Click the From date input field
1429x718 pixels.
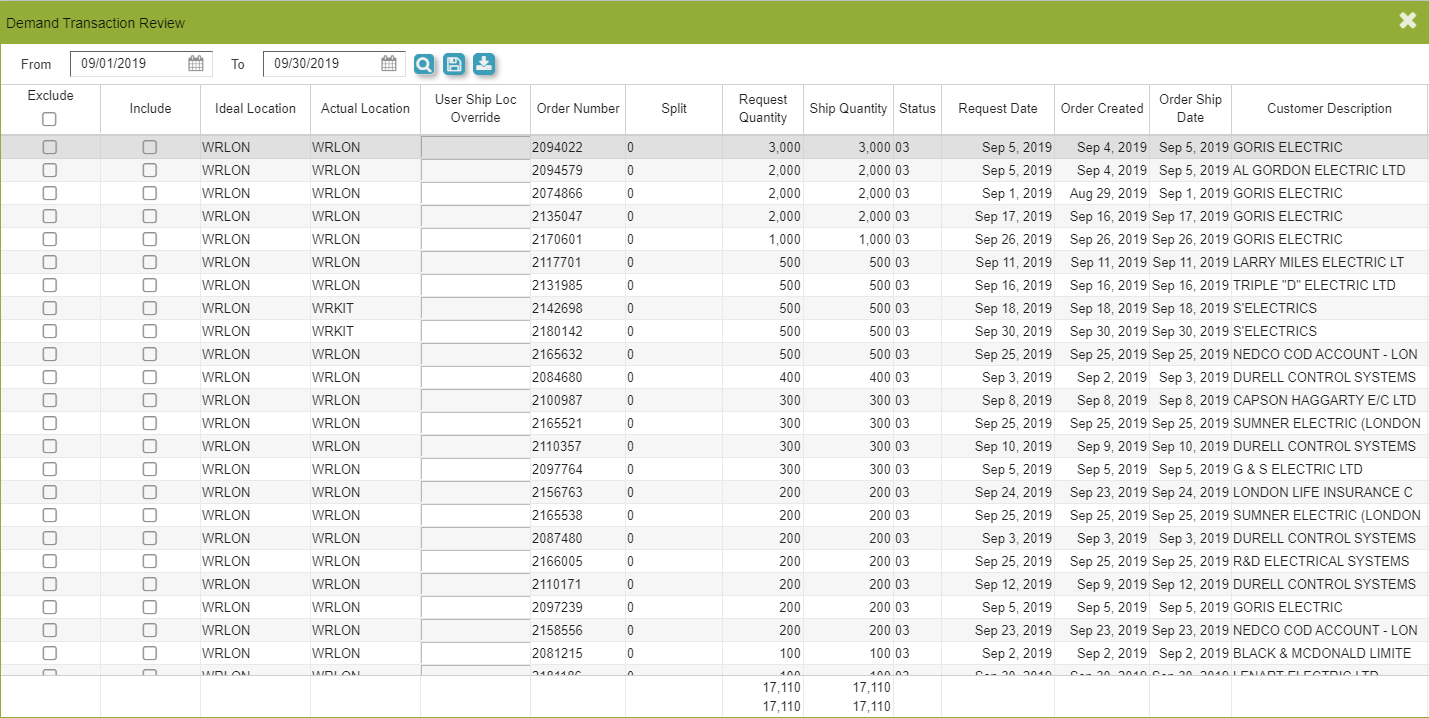pyautogui.click(x=130, y=64)
